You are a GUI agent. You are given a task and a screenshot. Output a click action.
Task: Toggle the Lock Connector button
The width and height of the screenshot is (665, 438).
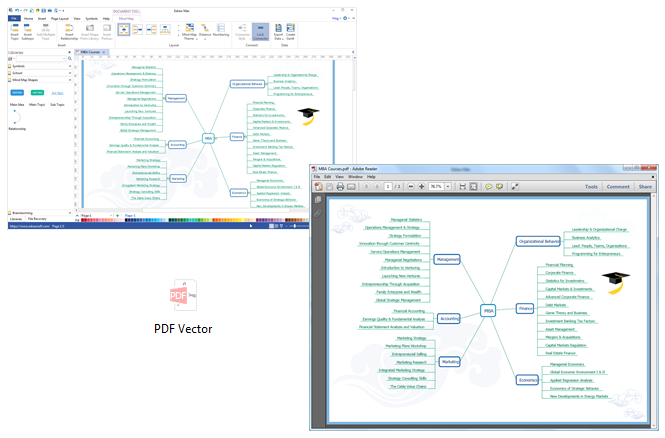[x=260, y=32]
